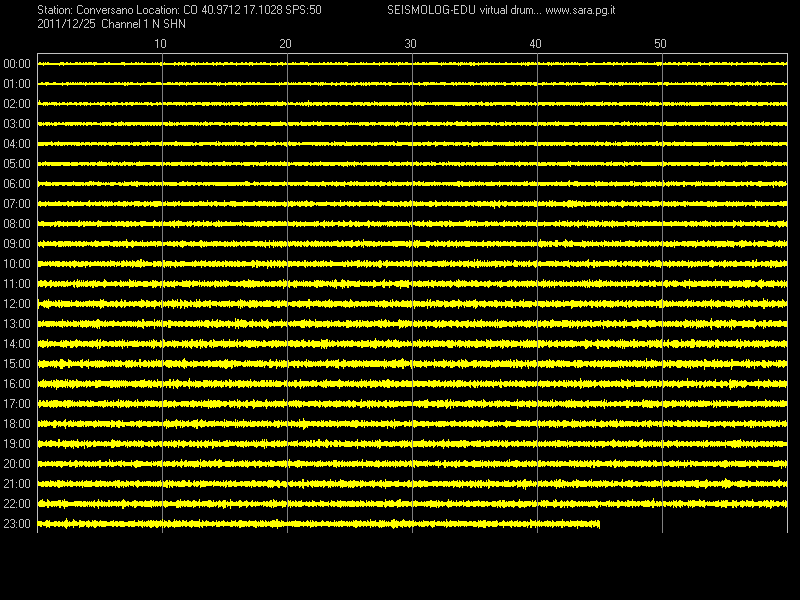Image resolution: width=800 pixels, height=600 pixels.
Task: Click the 09:00 hour row label
Action: (17, 244)
